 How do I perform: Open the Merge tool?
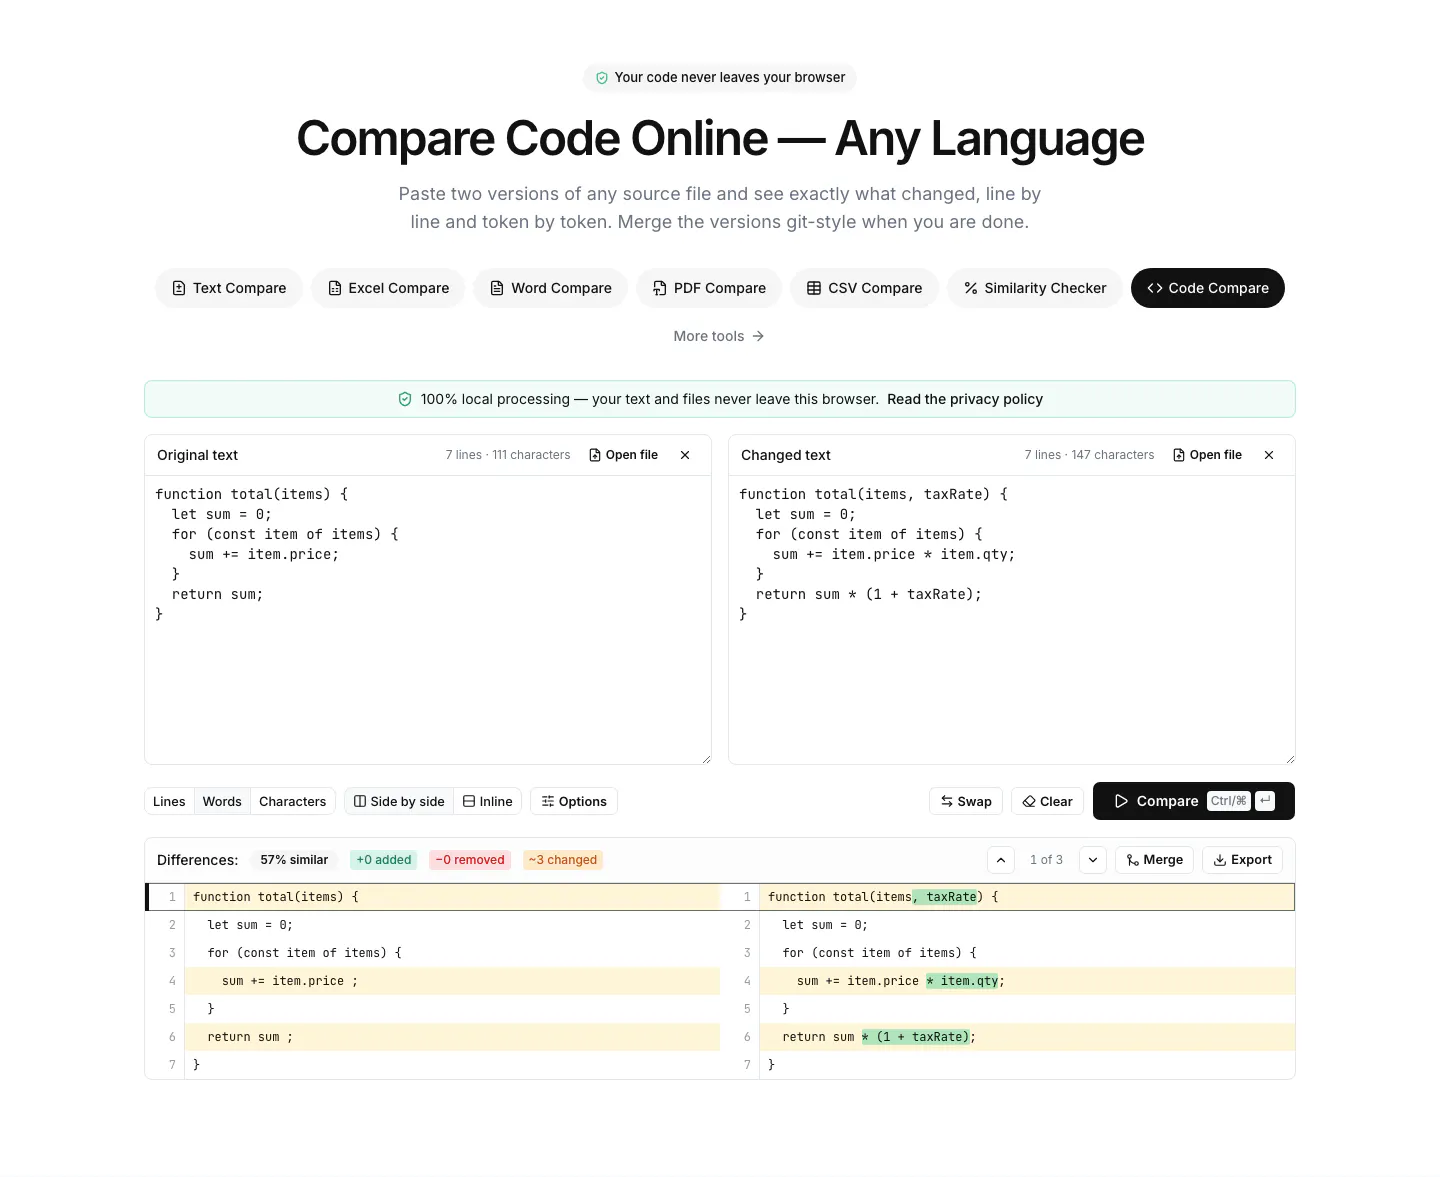(x=1154, y=860)
